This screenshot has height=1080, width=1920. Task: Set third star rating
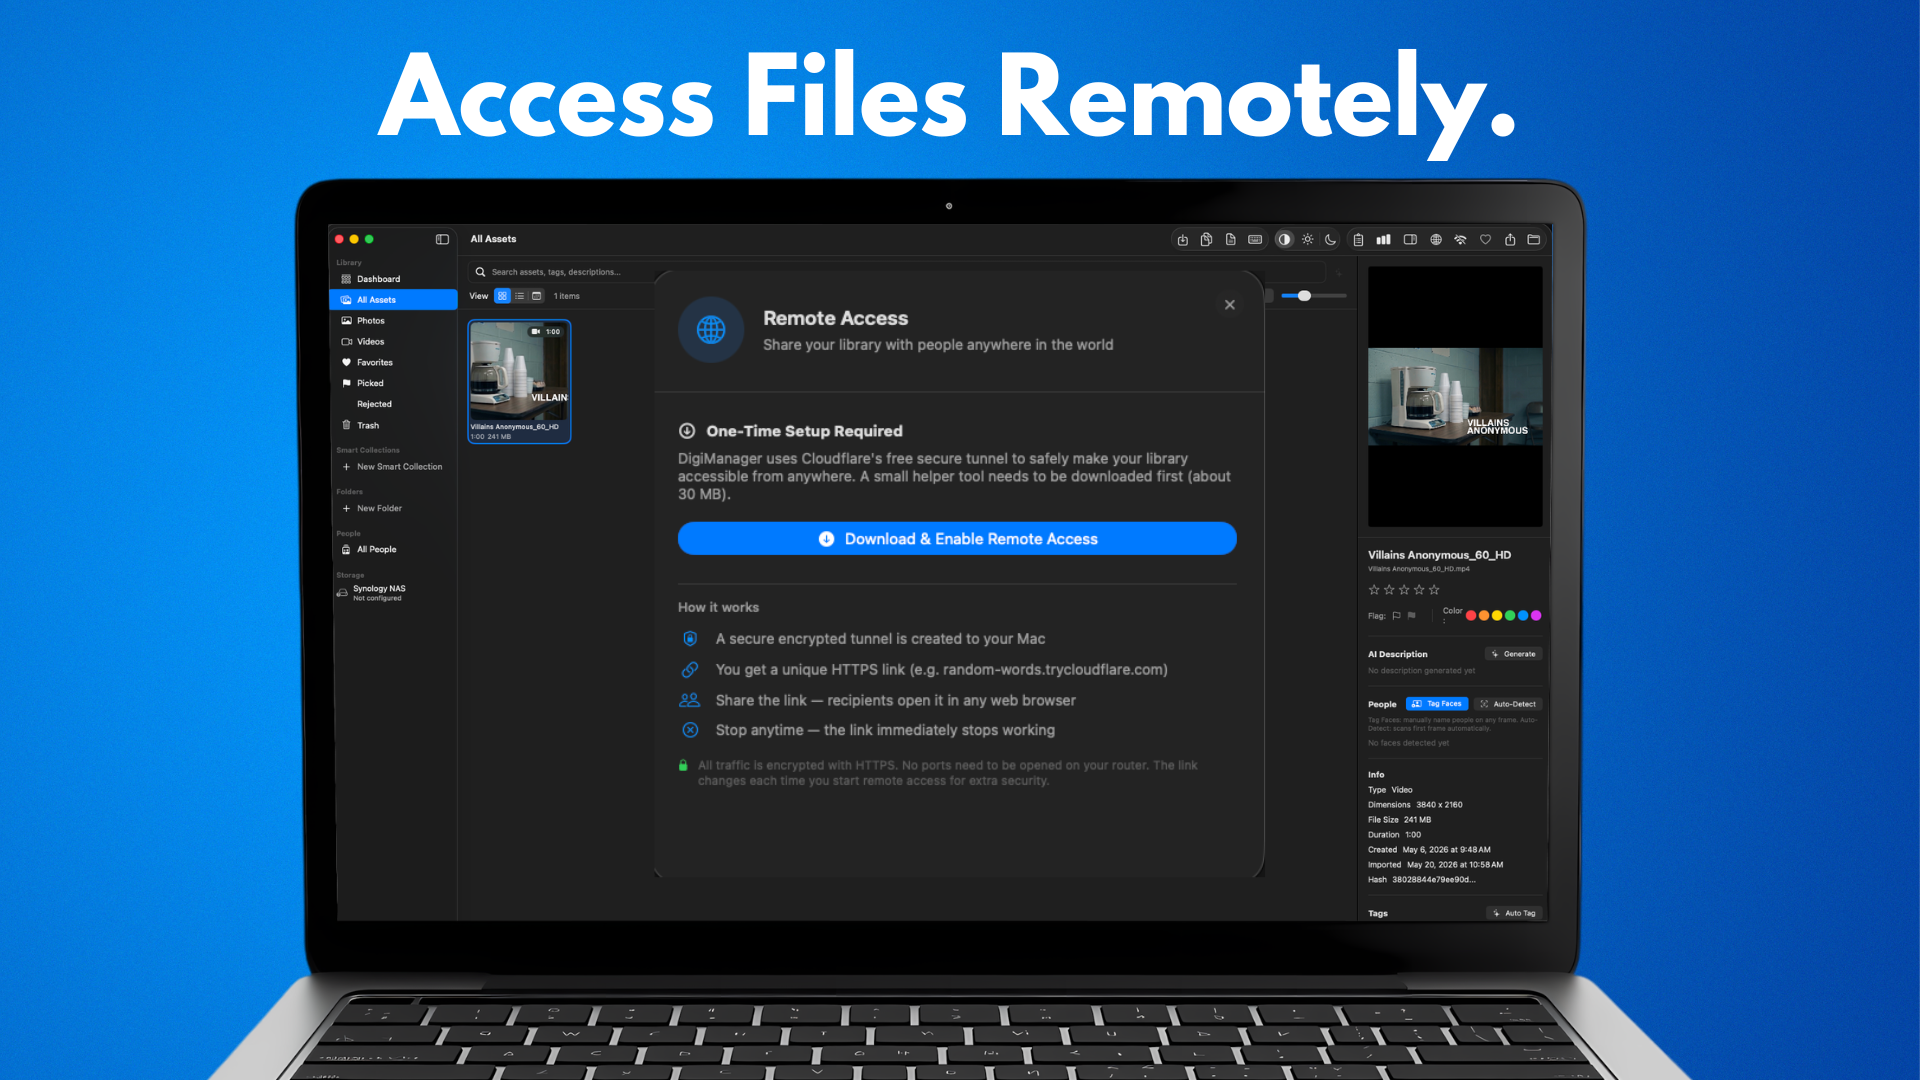pyautogui.click(x=1404, y=590)
